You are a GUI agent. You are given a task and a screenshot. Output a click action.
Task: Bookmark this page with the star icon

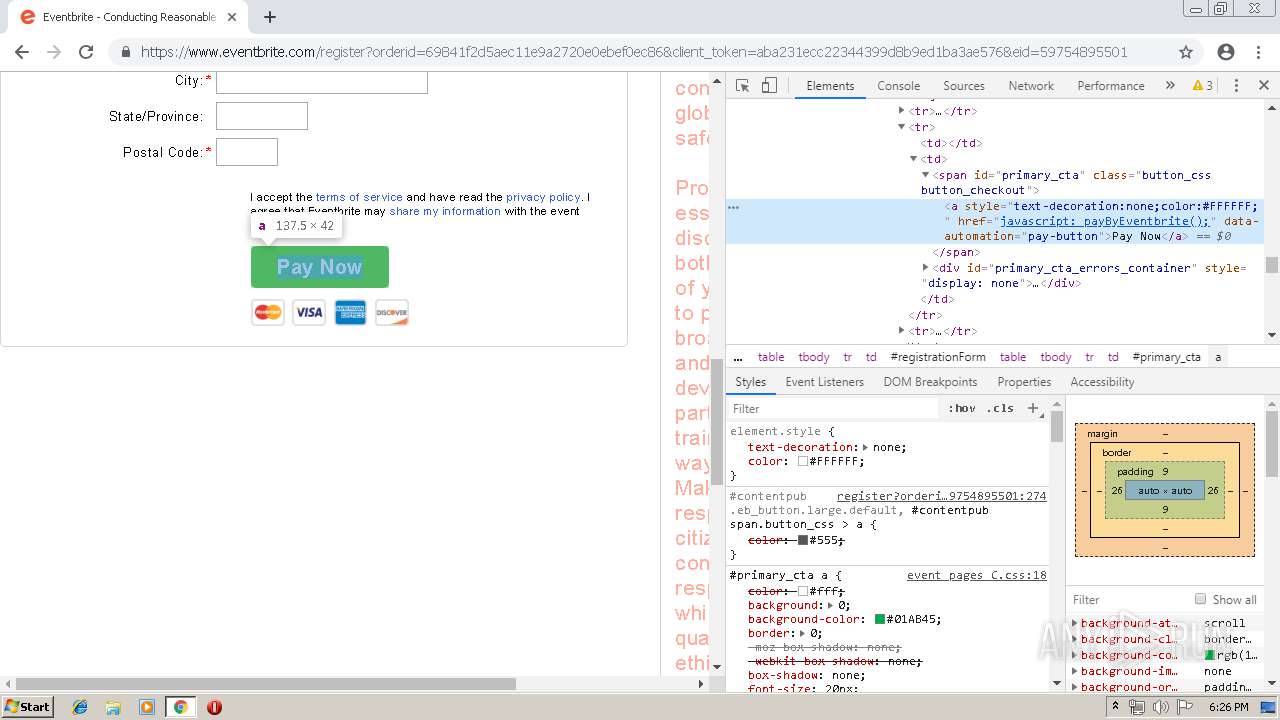click(x=1186, y=52)
